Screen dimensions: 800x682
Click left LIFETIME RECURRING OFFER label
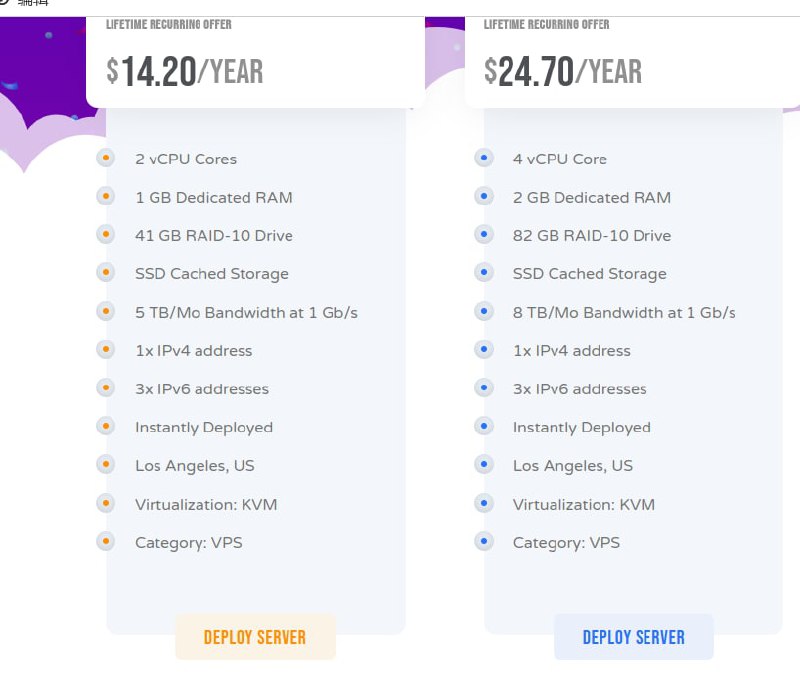click(169, 24)
